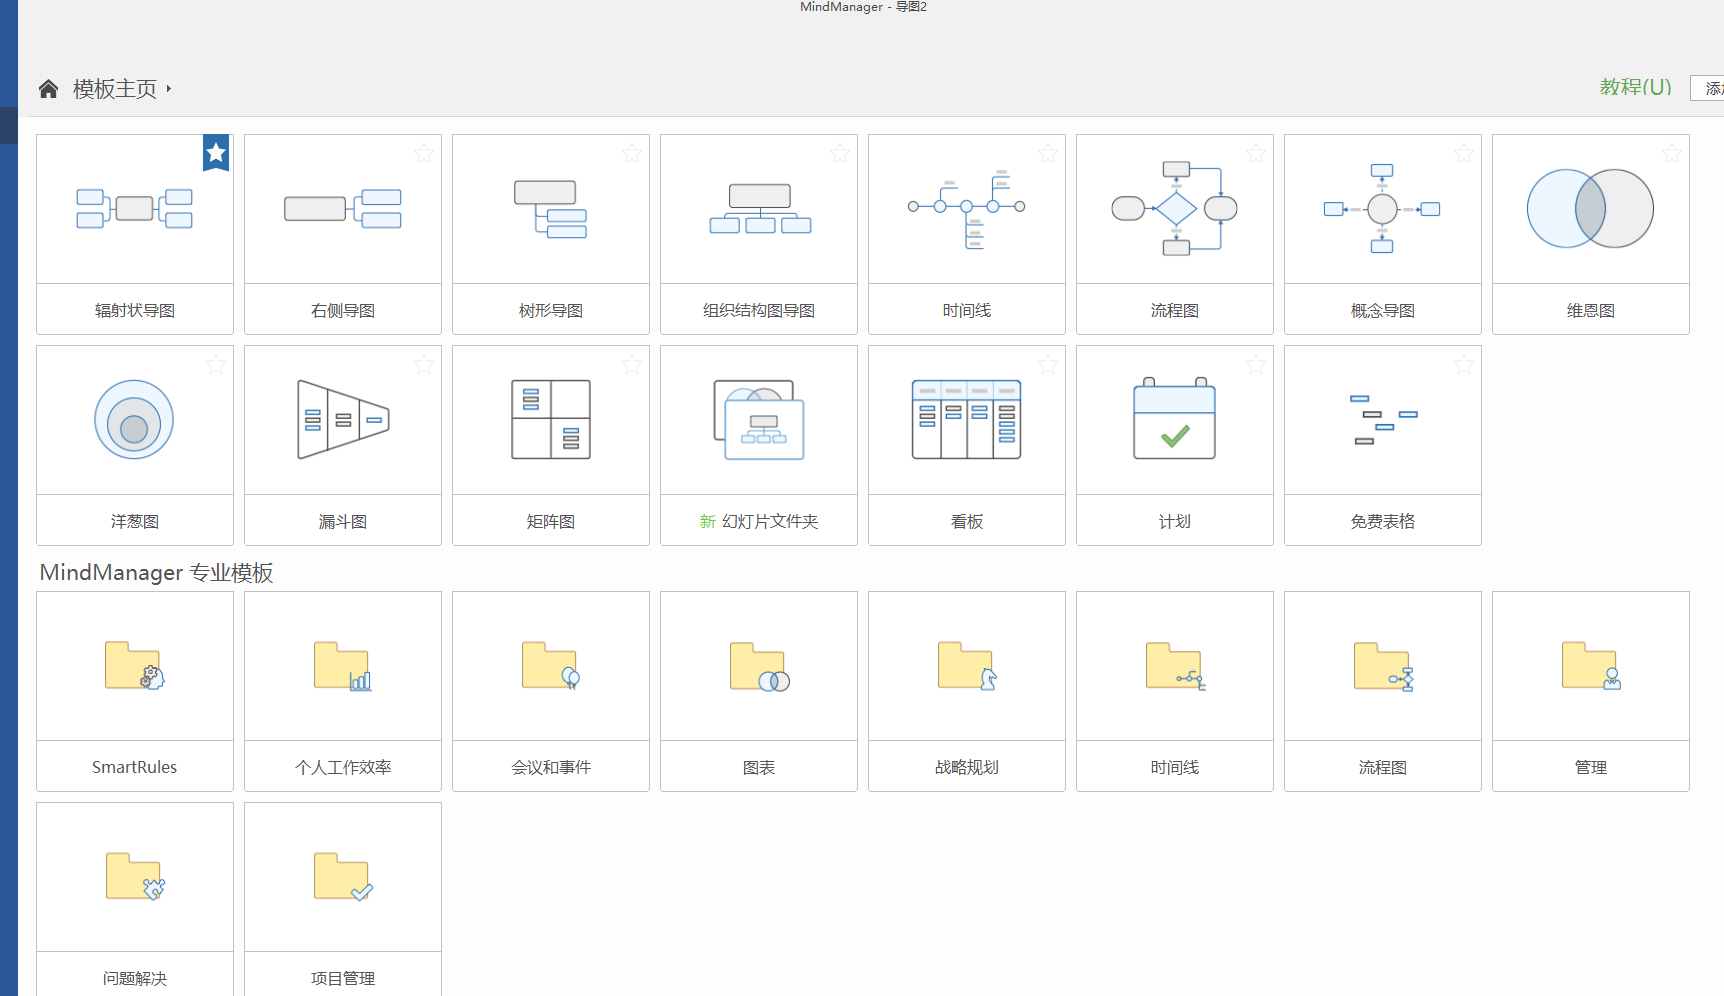The image size is (1724, 996).
Task: Unfavorite the 辐射状导图 template blue star
Action: click(216, 153)
